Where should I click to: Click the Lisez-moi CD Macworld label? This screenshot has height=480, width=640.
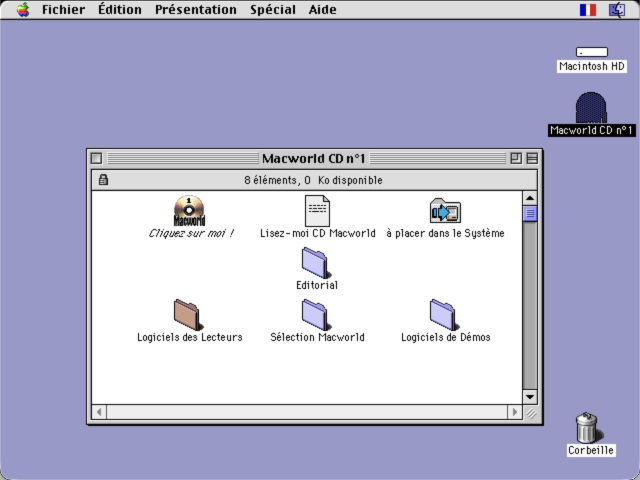(318, 233)
